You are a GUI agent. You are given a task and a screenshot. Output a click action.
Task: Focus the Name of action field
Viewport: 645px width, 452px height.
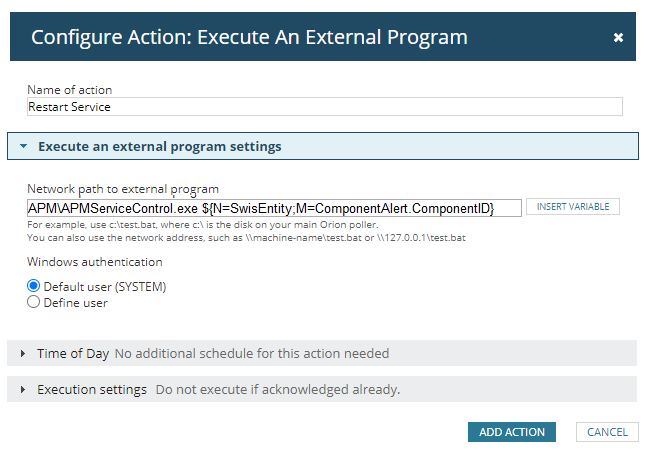(x=324, y=106)
